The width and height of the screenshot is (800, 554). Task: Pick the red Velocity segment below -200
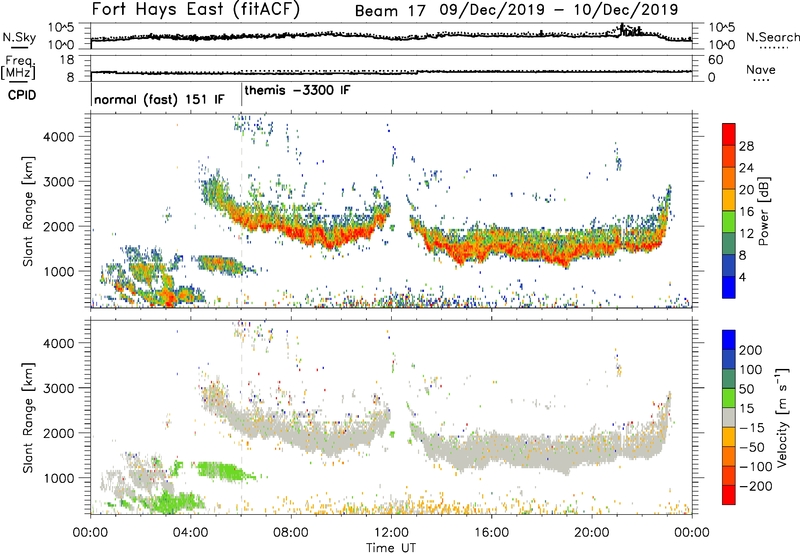point(729,495)
